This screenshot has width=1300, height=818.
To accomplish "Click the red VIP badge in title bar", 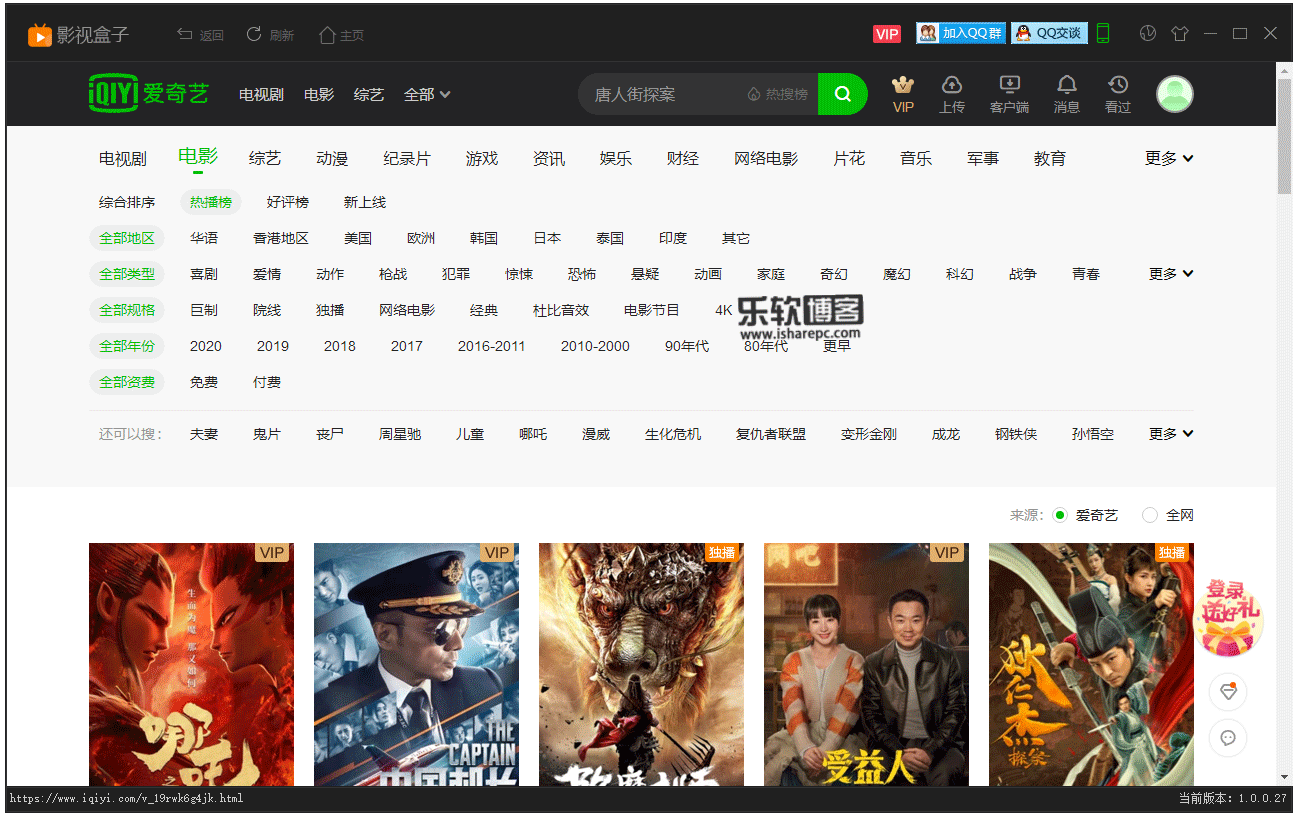I will [887, 34].
